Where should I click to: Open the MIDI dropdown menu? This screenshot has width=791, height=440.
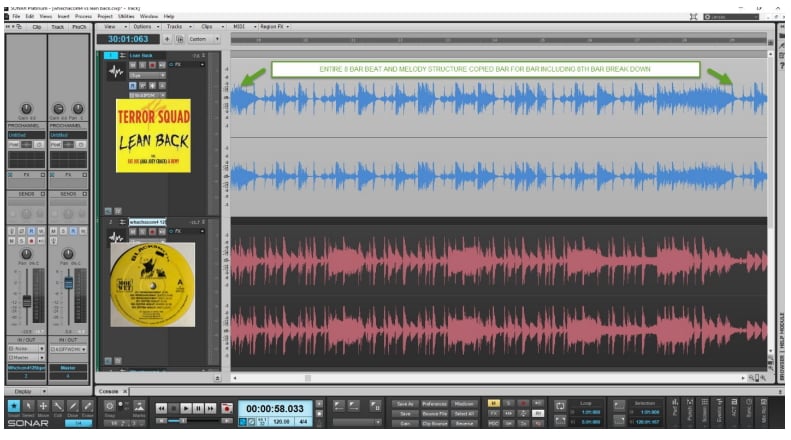244,27
